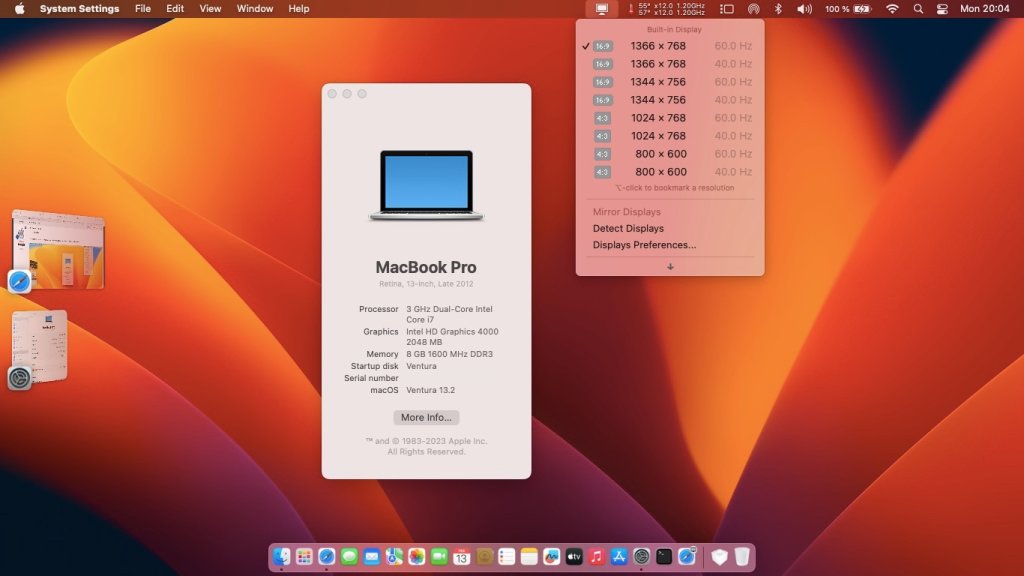
Task: Click the Photos icon in the Dock
Action: (x=416, y=557)
